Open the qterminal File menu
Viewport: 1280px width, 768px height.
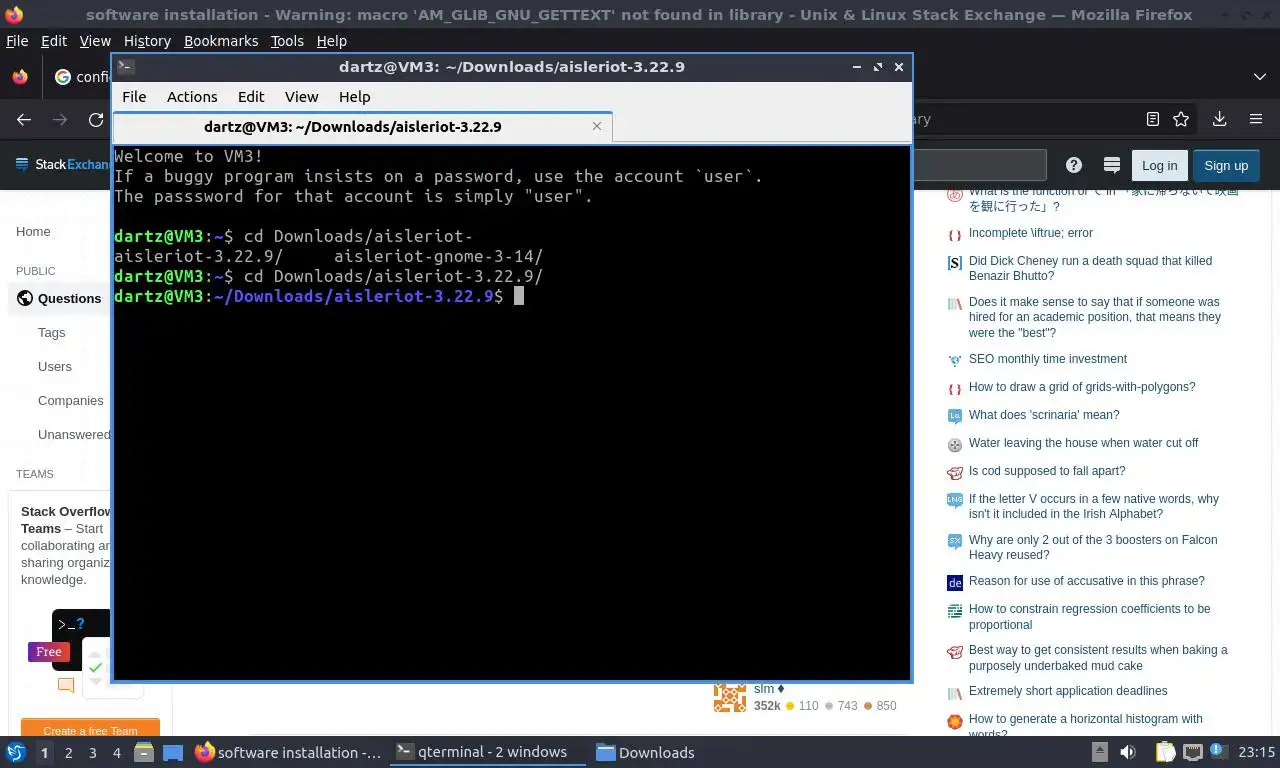[x=134, y=97]
